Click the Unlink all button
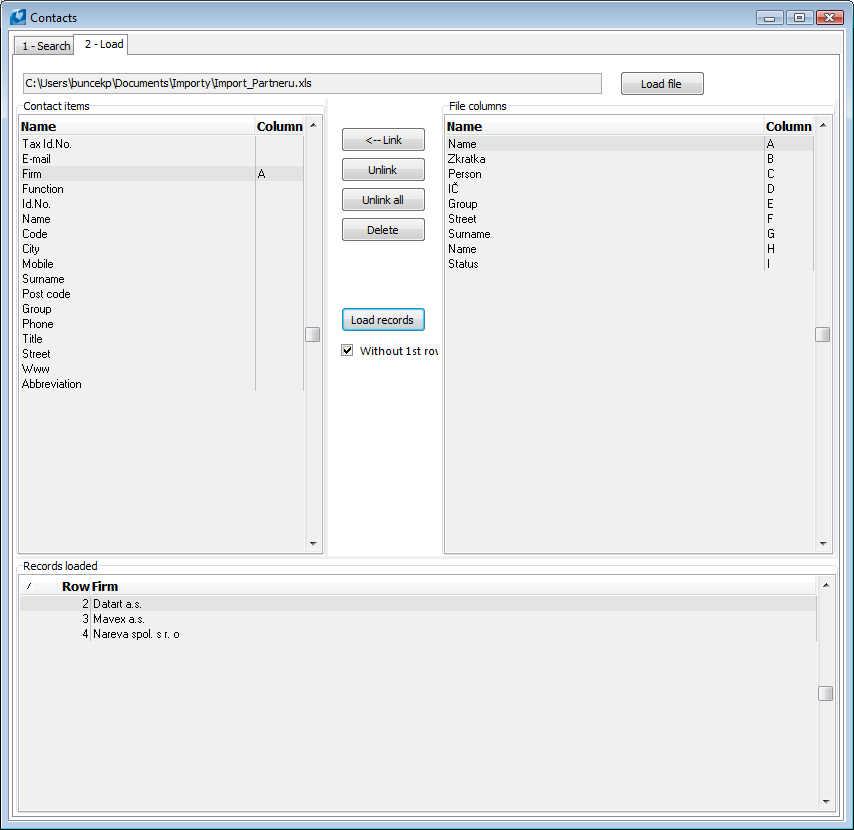 click(383, 200)
